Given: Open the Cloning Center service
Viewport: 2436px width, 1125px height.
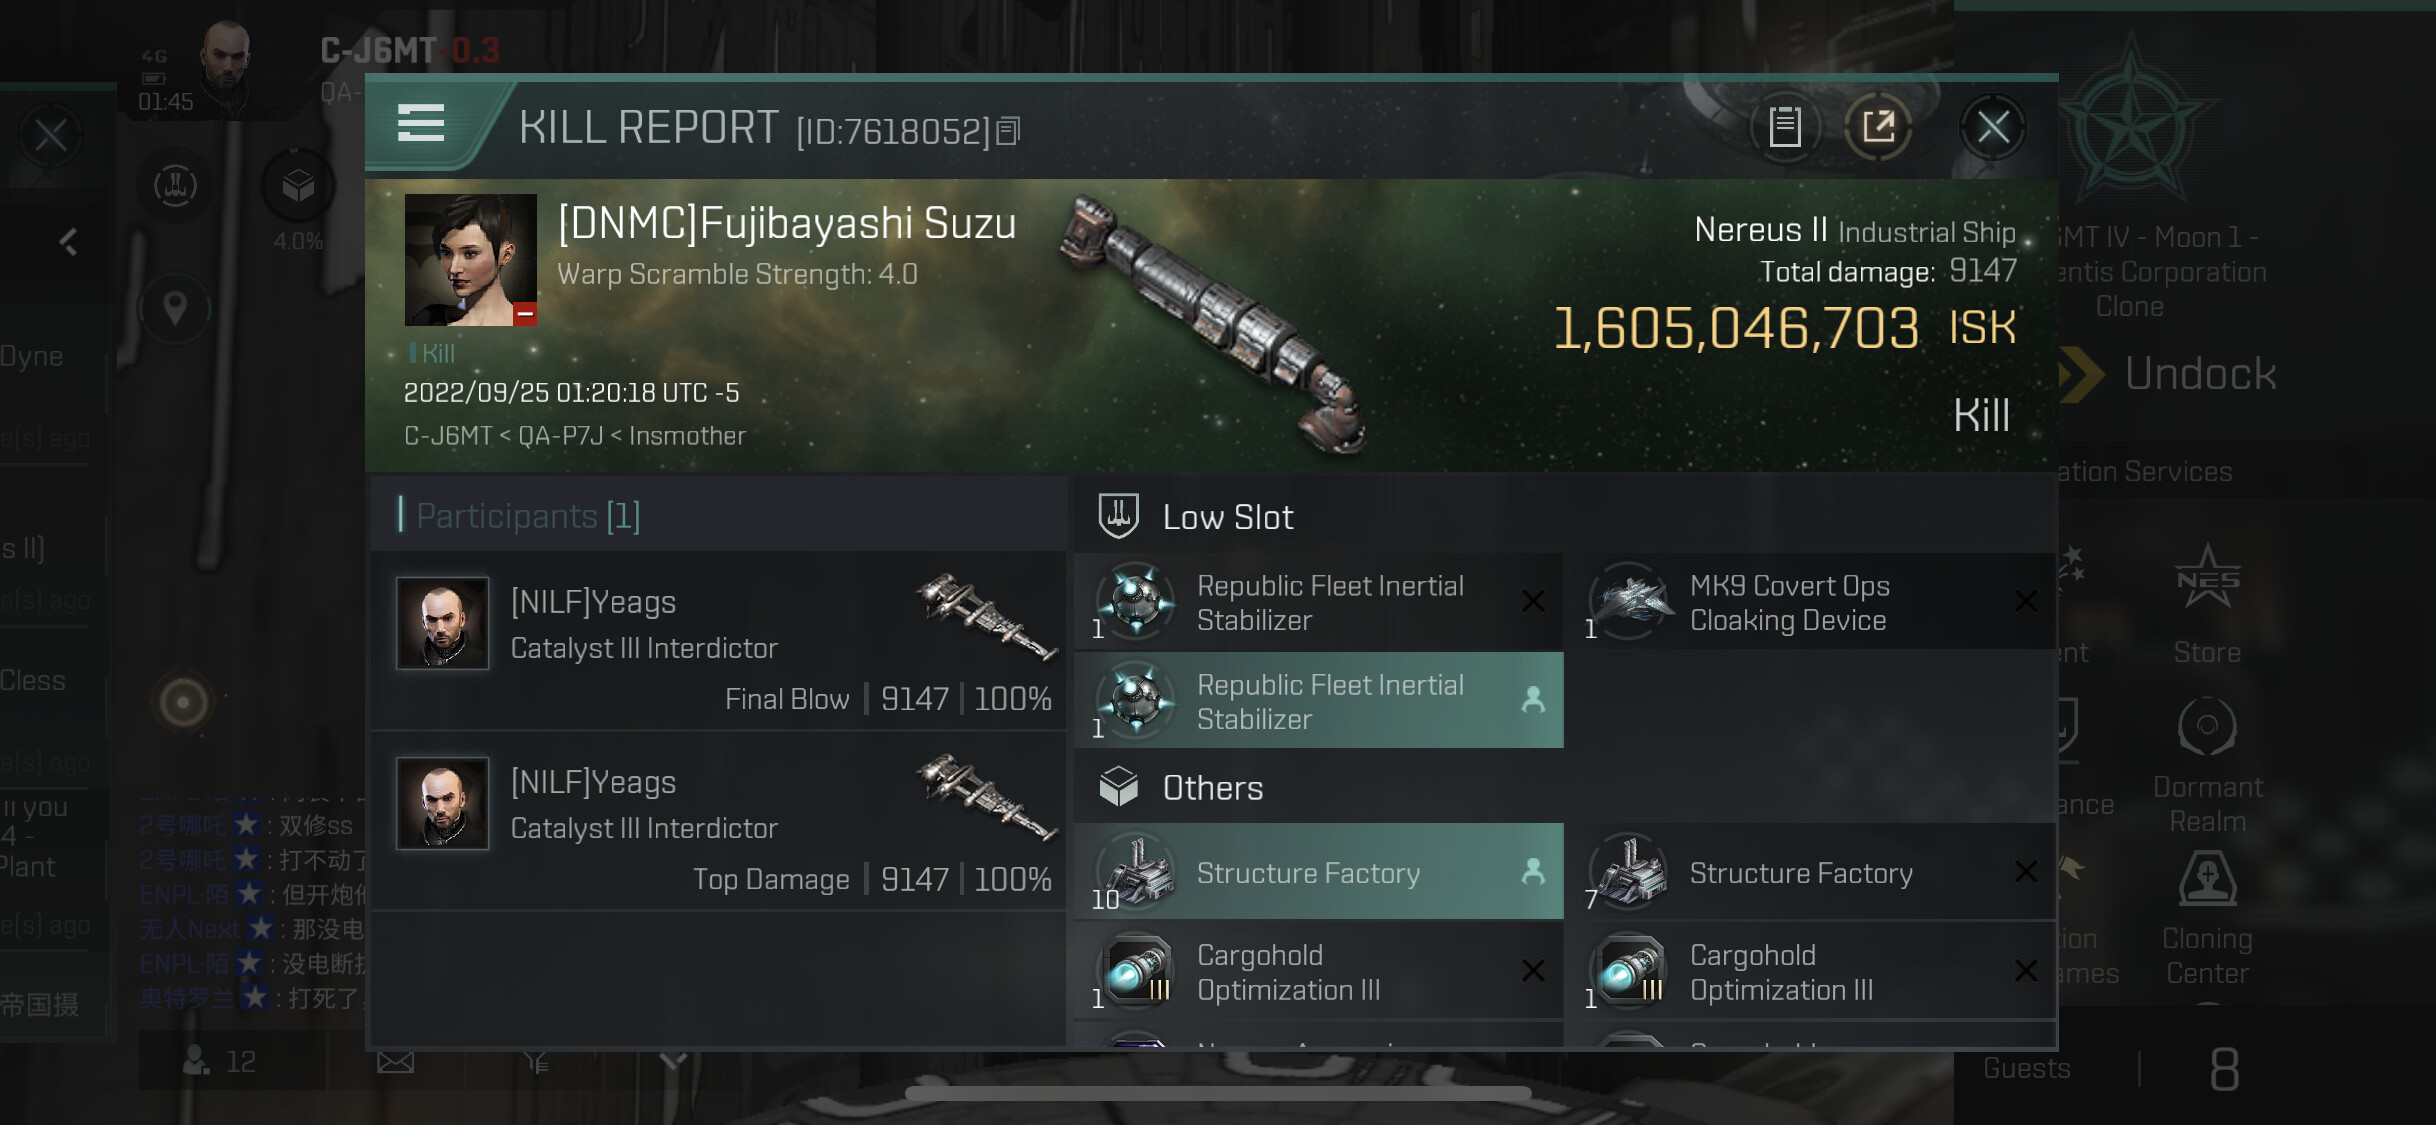Looking at the screenshot, I should tap(2207, 918).
